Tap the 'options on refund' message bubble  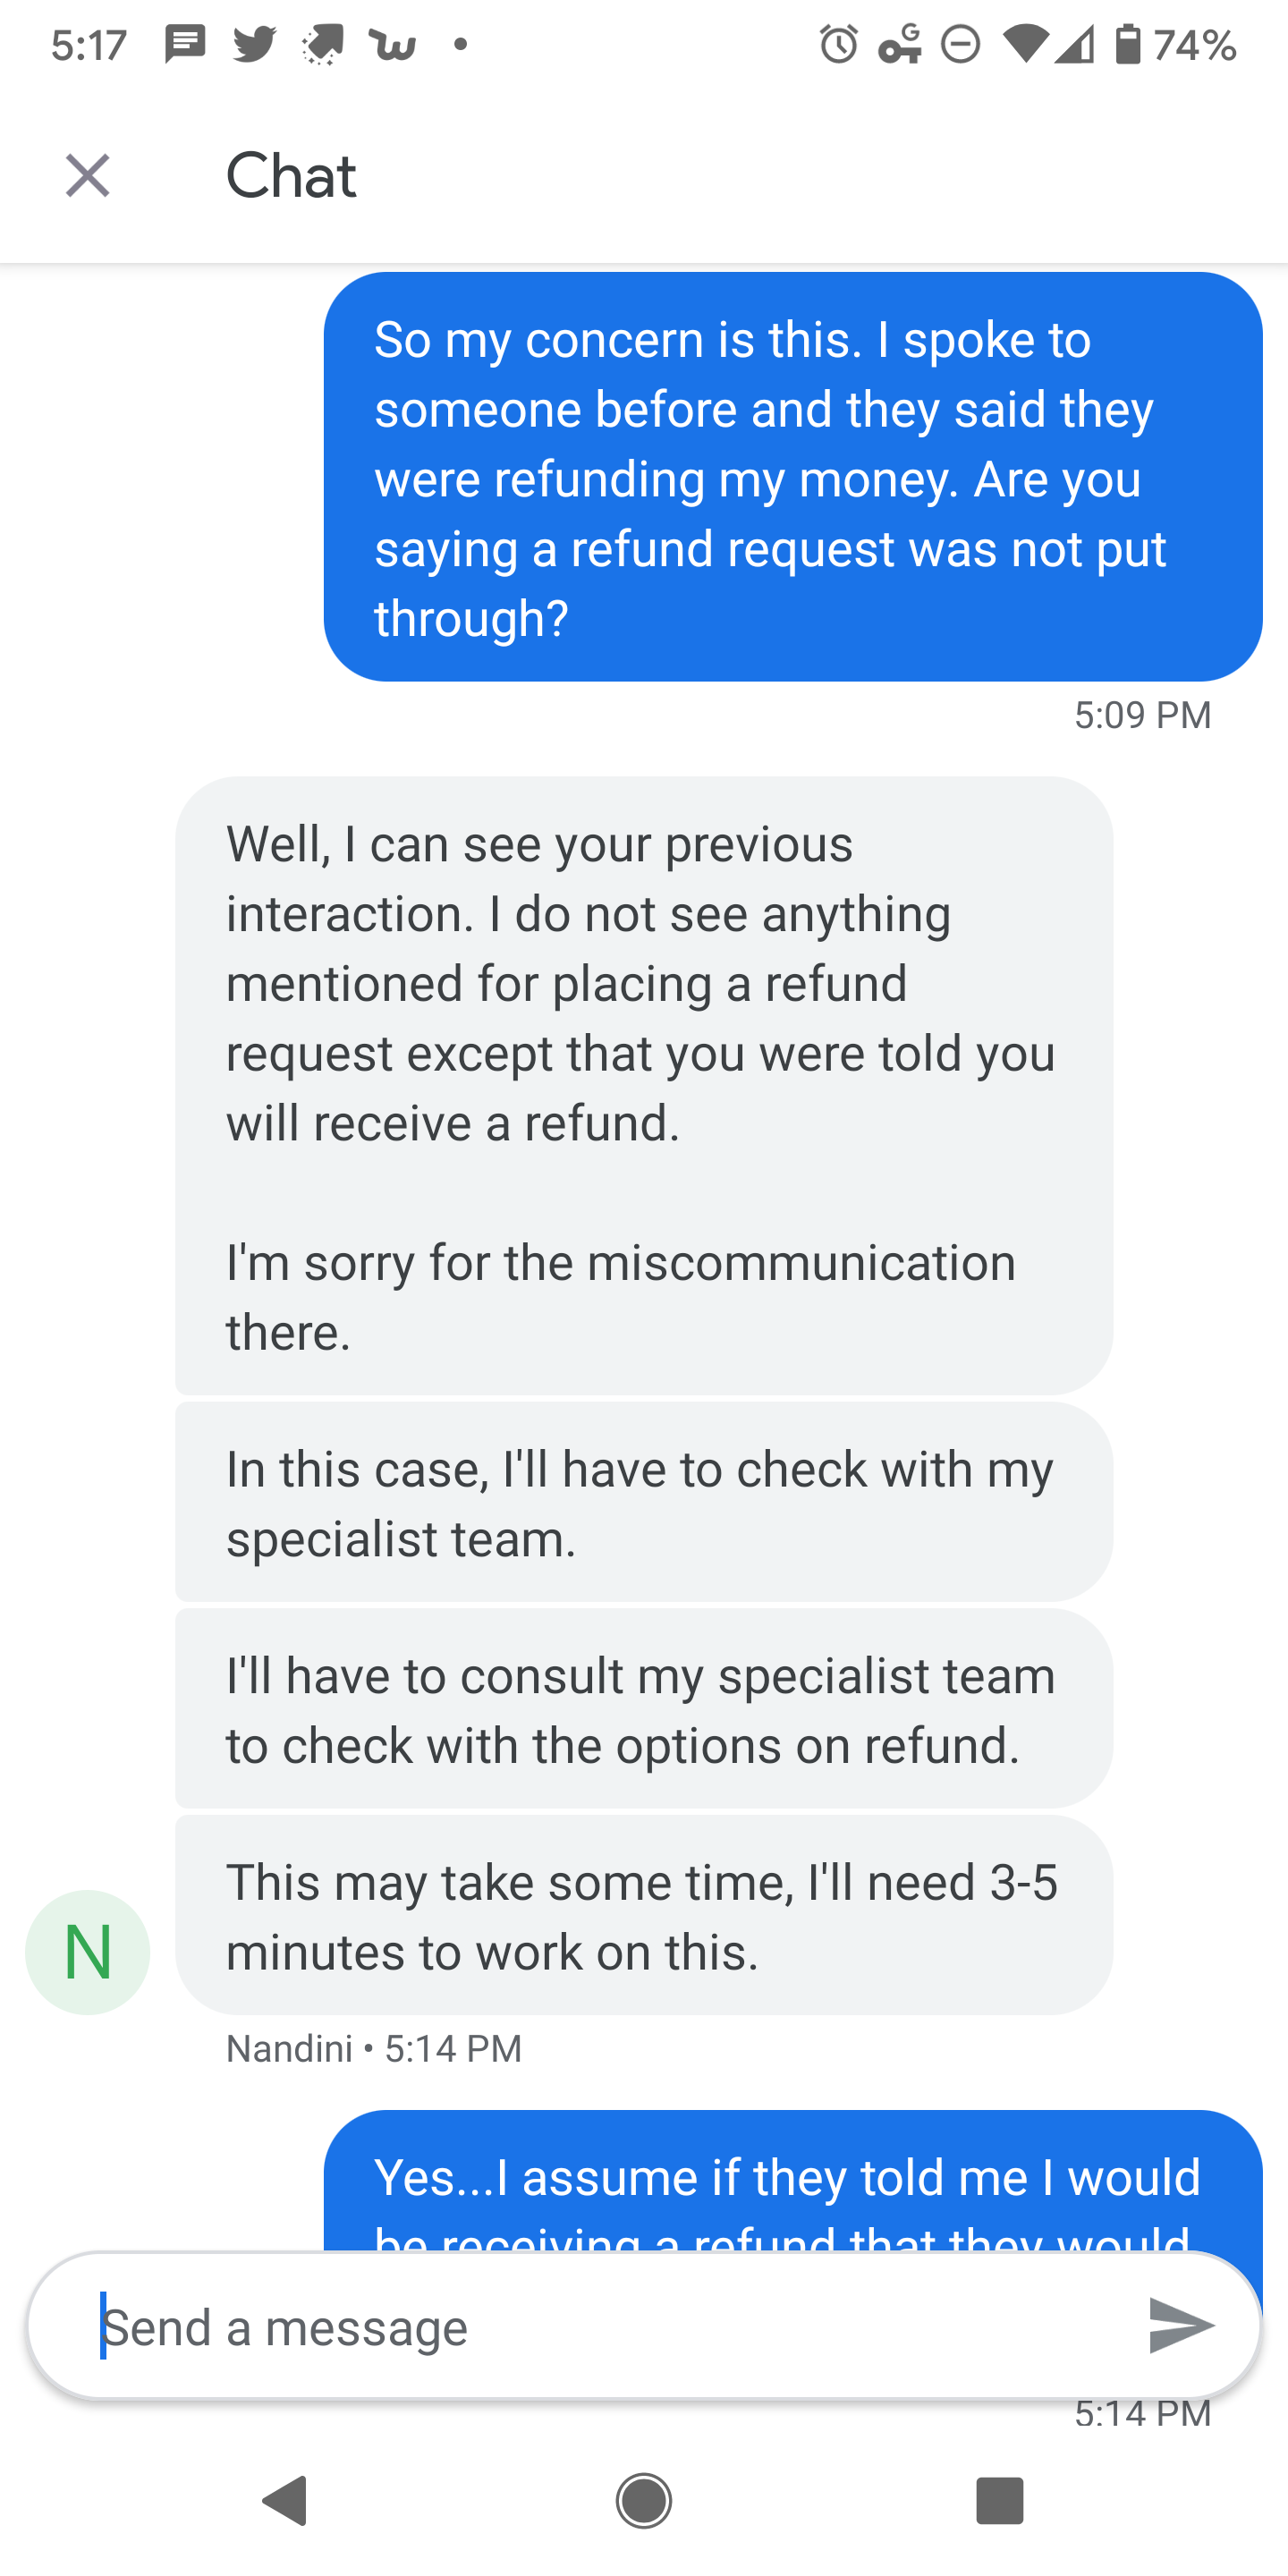point(644,1709)
